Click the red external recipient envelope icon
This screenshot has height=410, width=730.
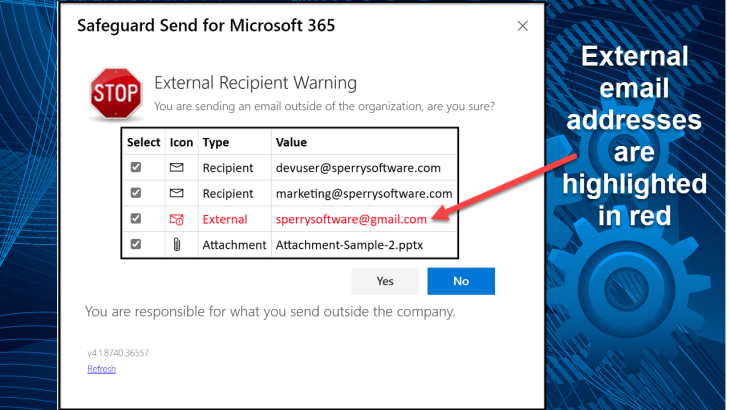coord(176,219)
